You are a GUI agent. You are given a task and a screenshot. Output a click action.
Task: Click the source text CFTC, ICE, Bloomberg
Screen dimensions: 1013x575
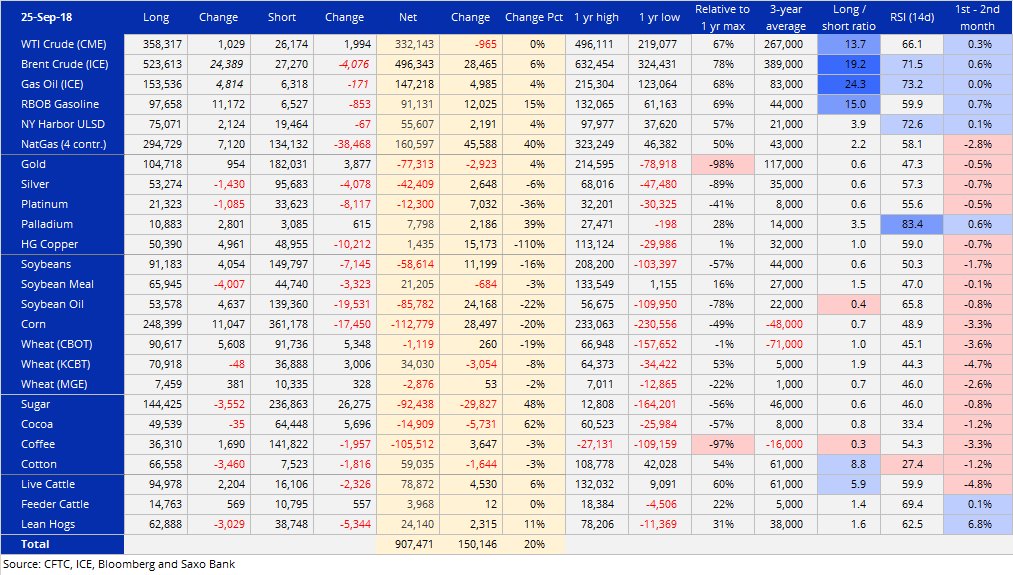(118, 564)
